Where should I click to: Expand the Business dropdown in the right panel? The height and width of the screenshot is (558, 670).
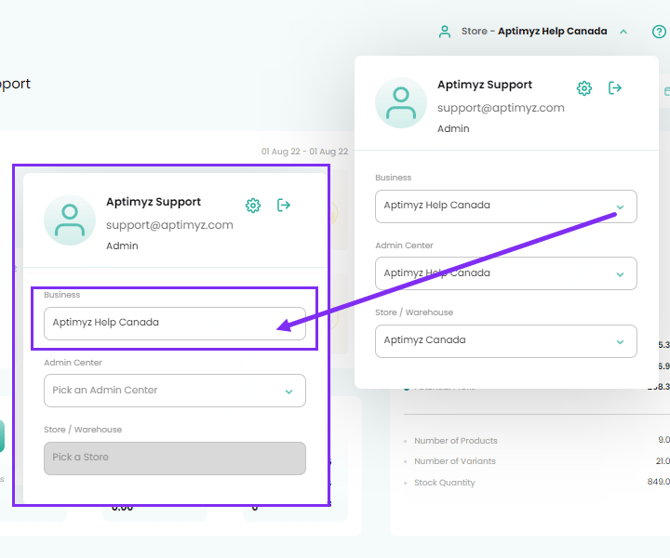[x=505, y=206]
